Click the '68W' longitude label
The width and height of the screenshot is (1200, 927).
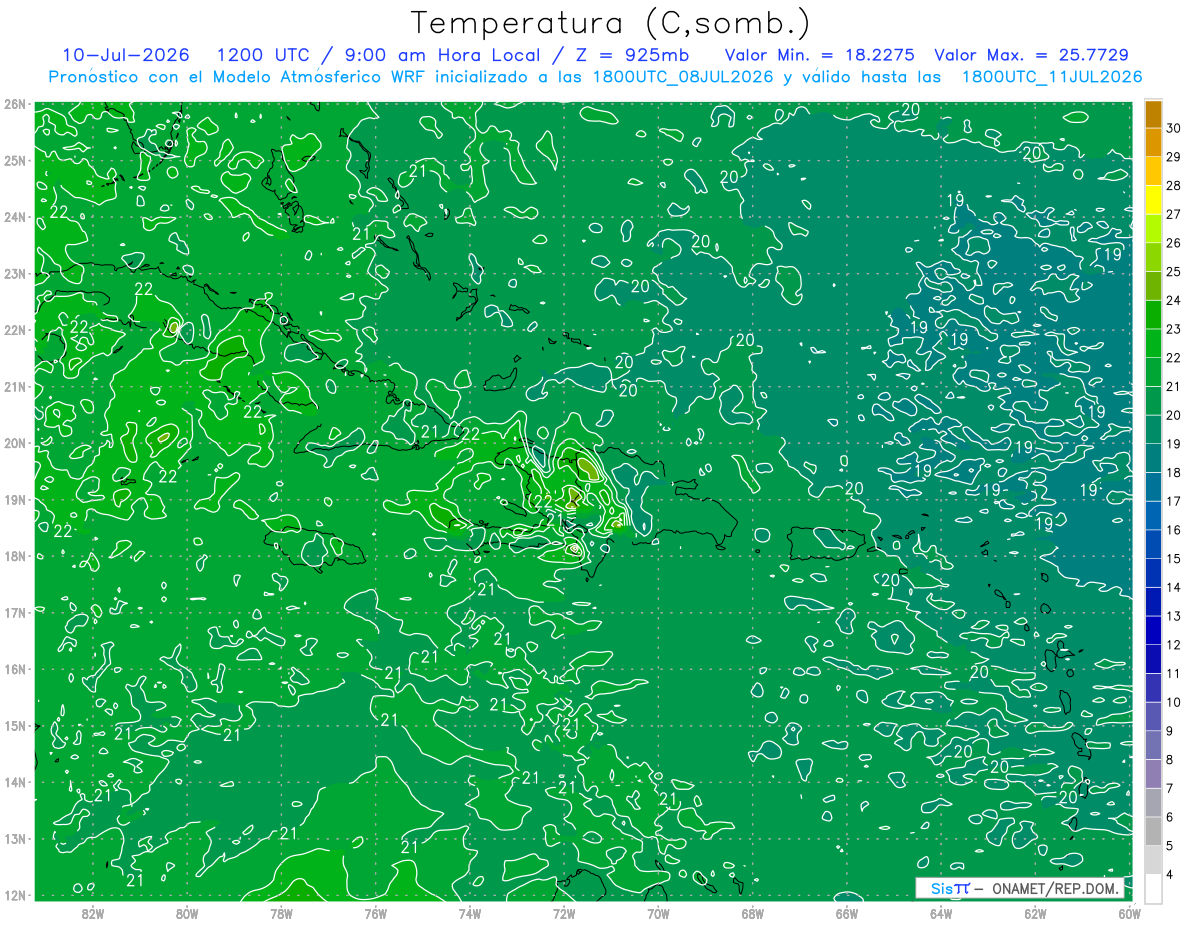752,913
